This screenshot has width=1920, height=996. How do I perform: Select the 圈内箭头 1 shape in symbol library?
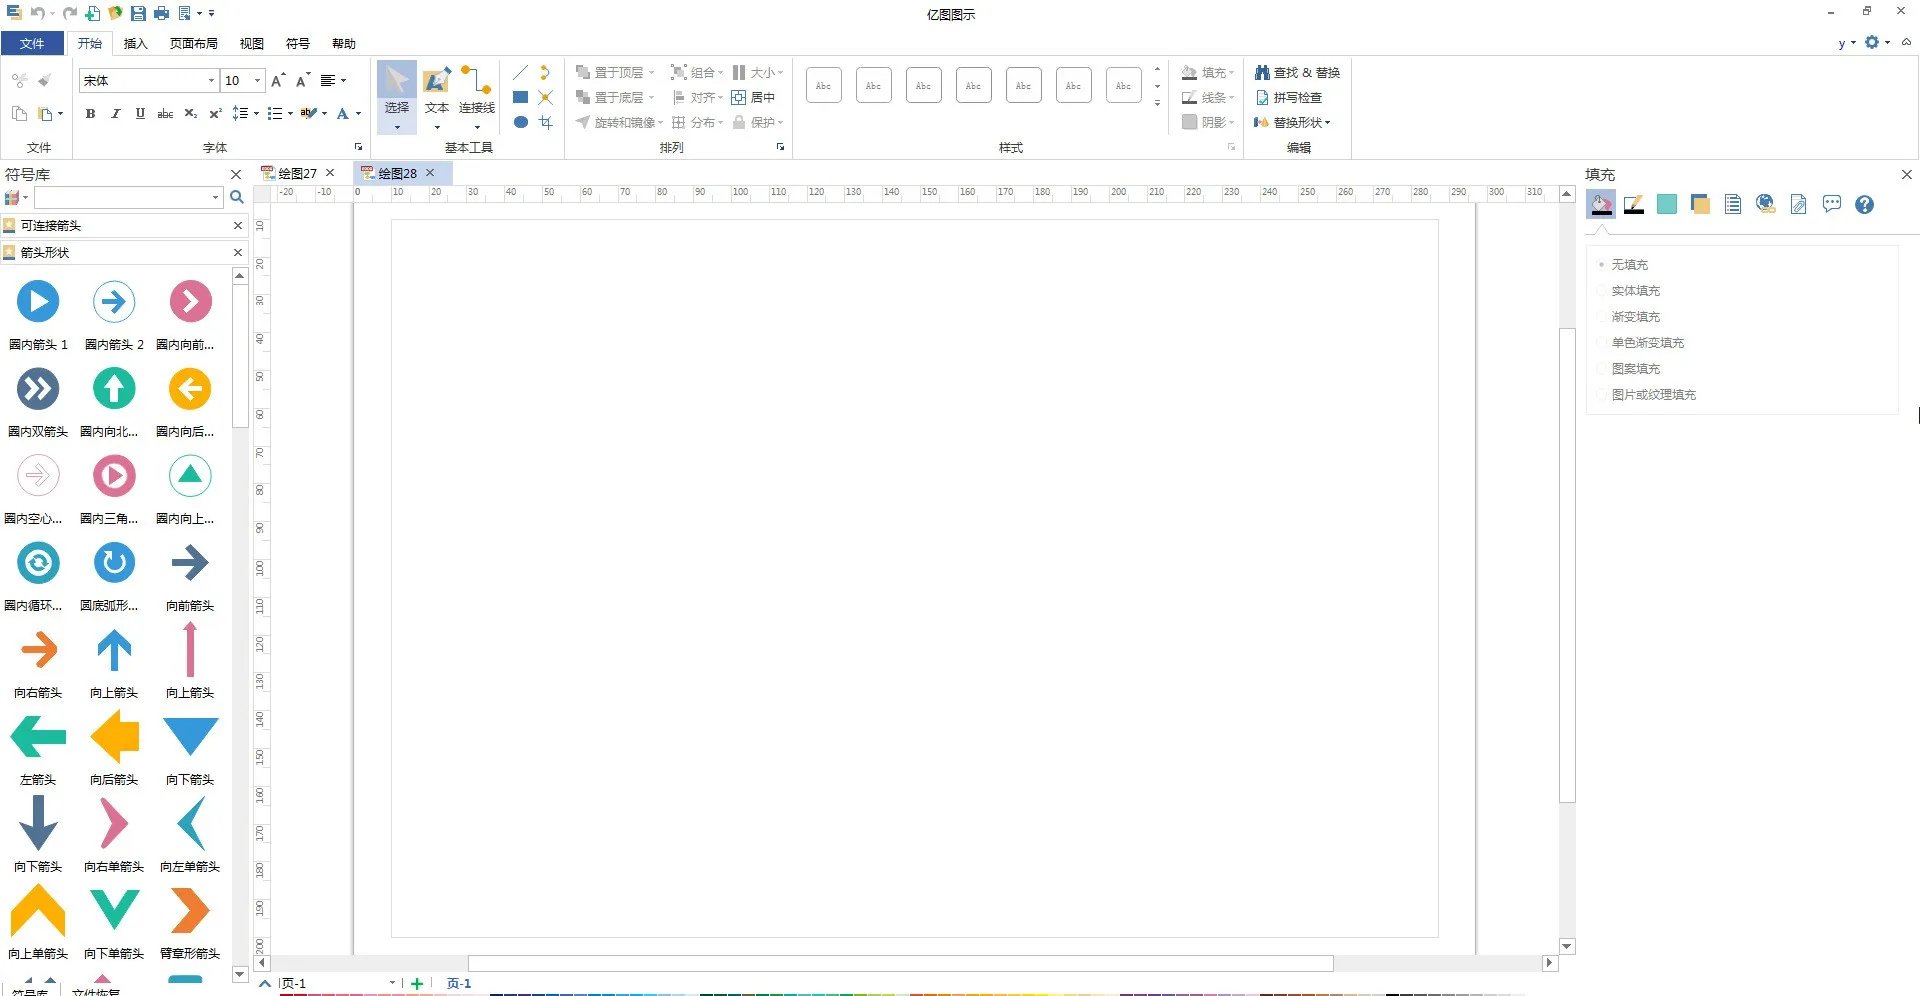38,301
